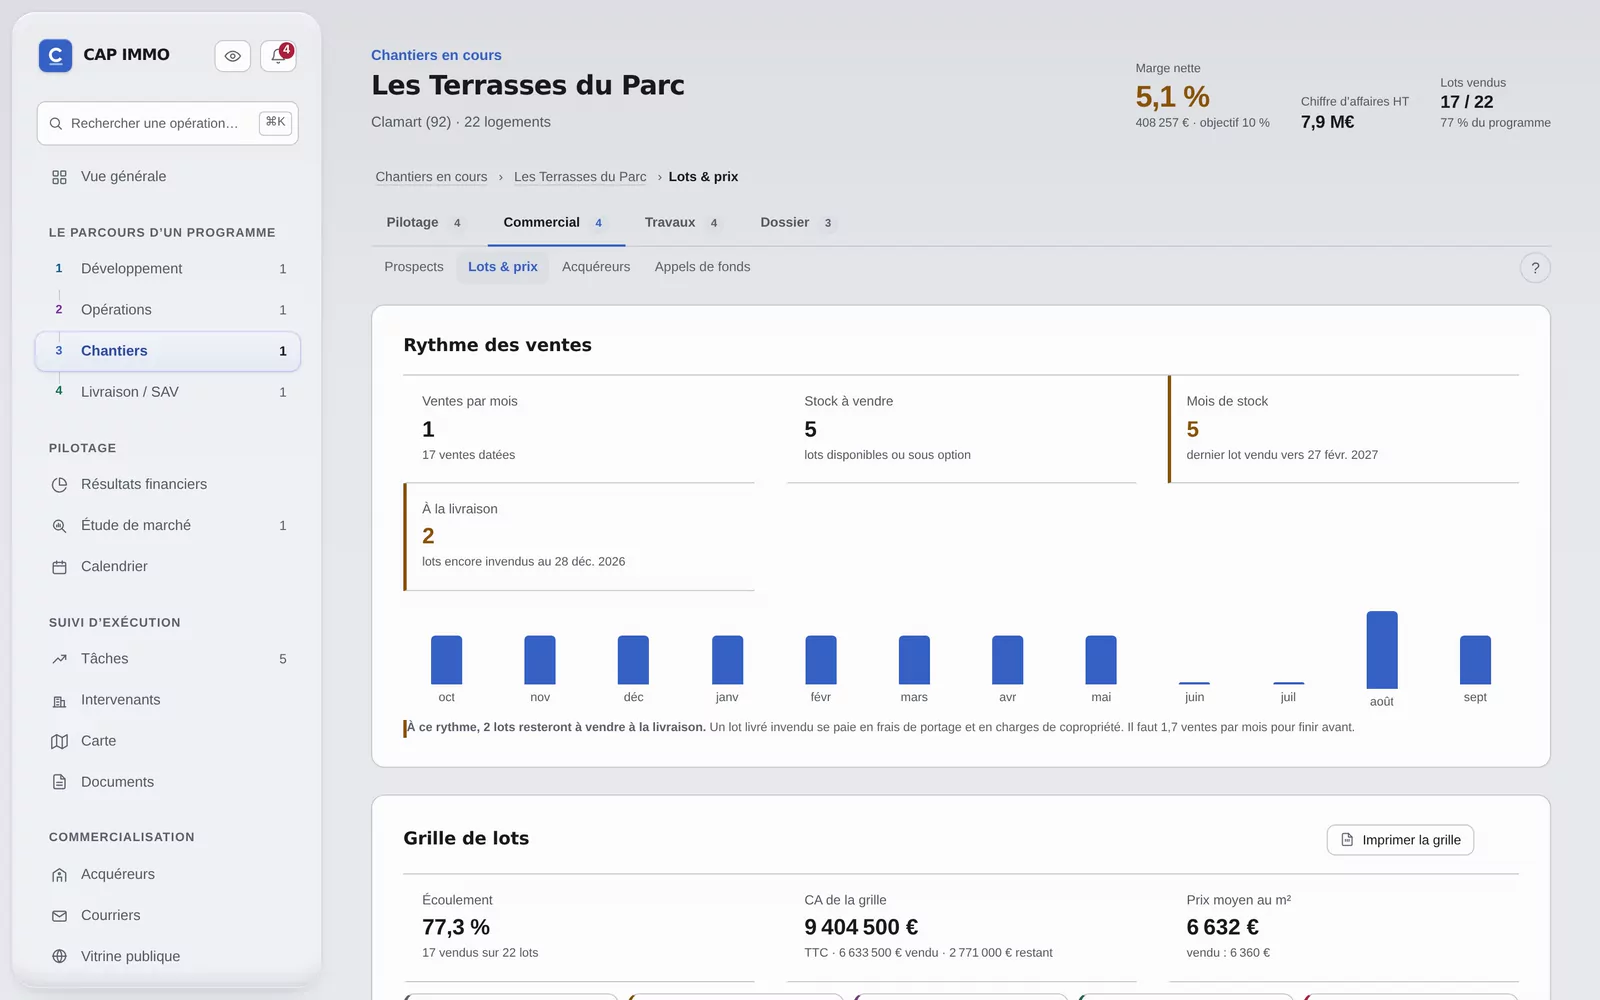This screenshot has height=1000, width=1600.
Task: Open Carte map icon
Action: pos(59,742)
